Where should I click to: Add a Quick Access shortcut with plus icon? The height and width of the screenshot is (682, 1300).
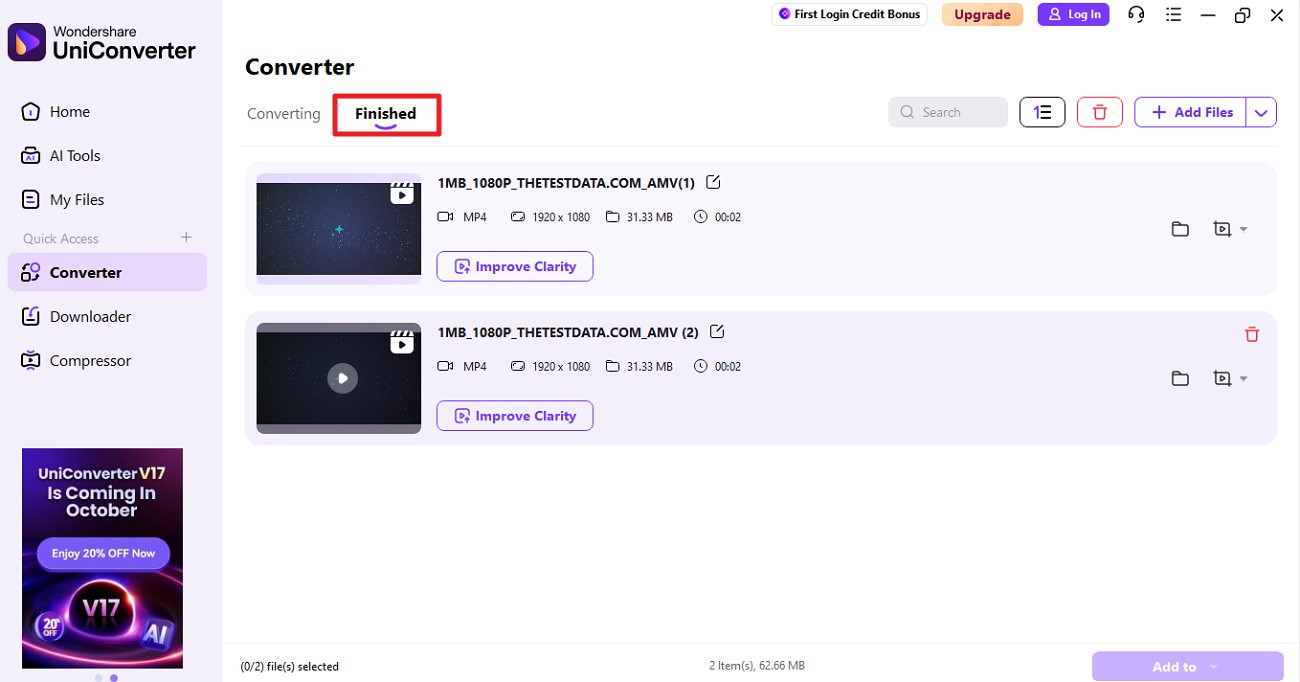click(185, 237)
